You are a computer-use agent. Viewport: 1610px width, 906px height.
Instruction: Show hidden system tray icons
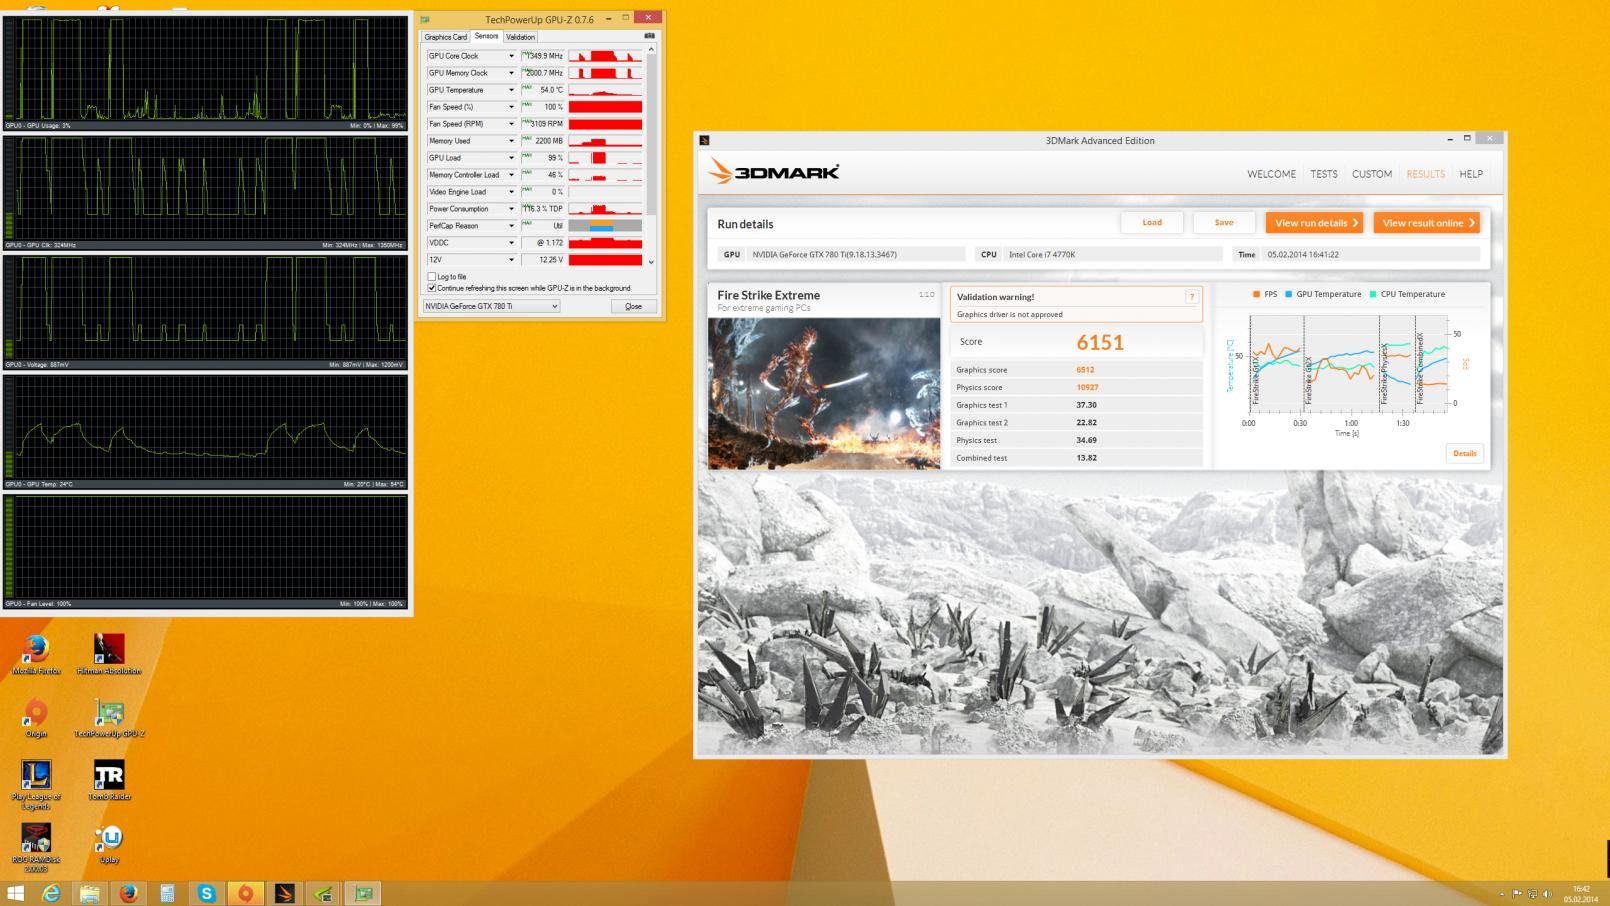point(1501,894)
